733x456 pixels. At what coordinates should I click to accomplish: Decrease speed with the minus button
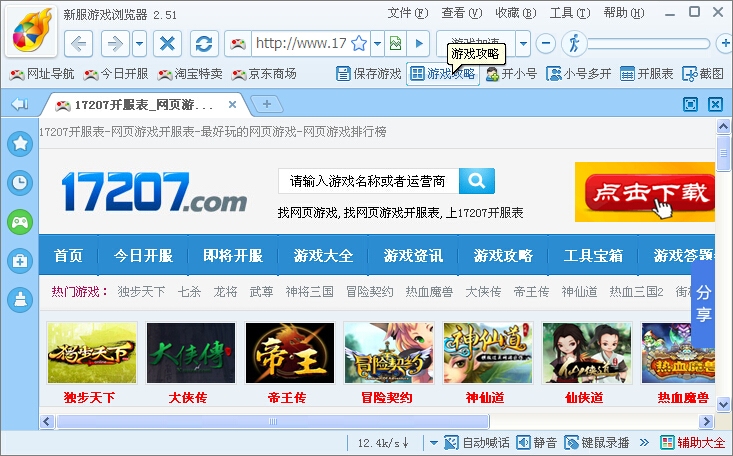click(x=546, y=44)
